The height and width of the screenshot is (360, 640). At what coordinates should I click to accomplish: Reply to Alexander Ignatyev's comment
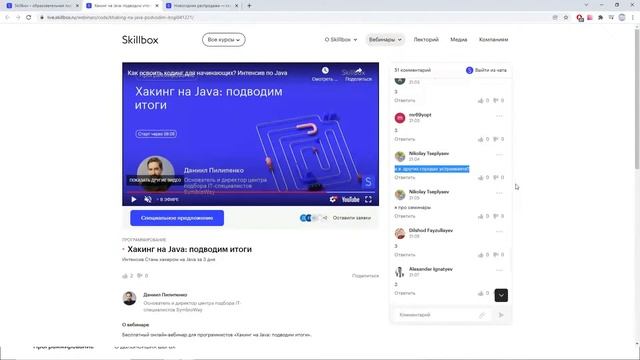click(x=404, y=293)
